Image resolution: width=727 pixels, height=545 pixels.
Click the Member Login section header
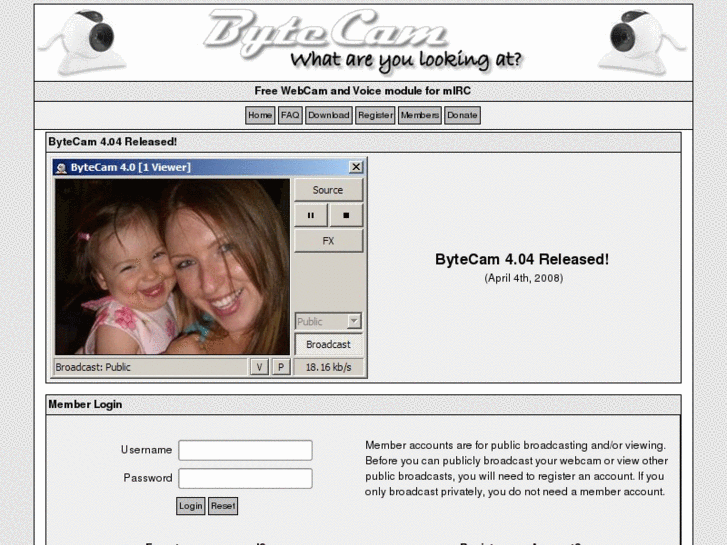(x=364, y=404)
